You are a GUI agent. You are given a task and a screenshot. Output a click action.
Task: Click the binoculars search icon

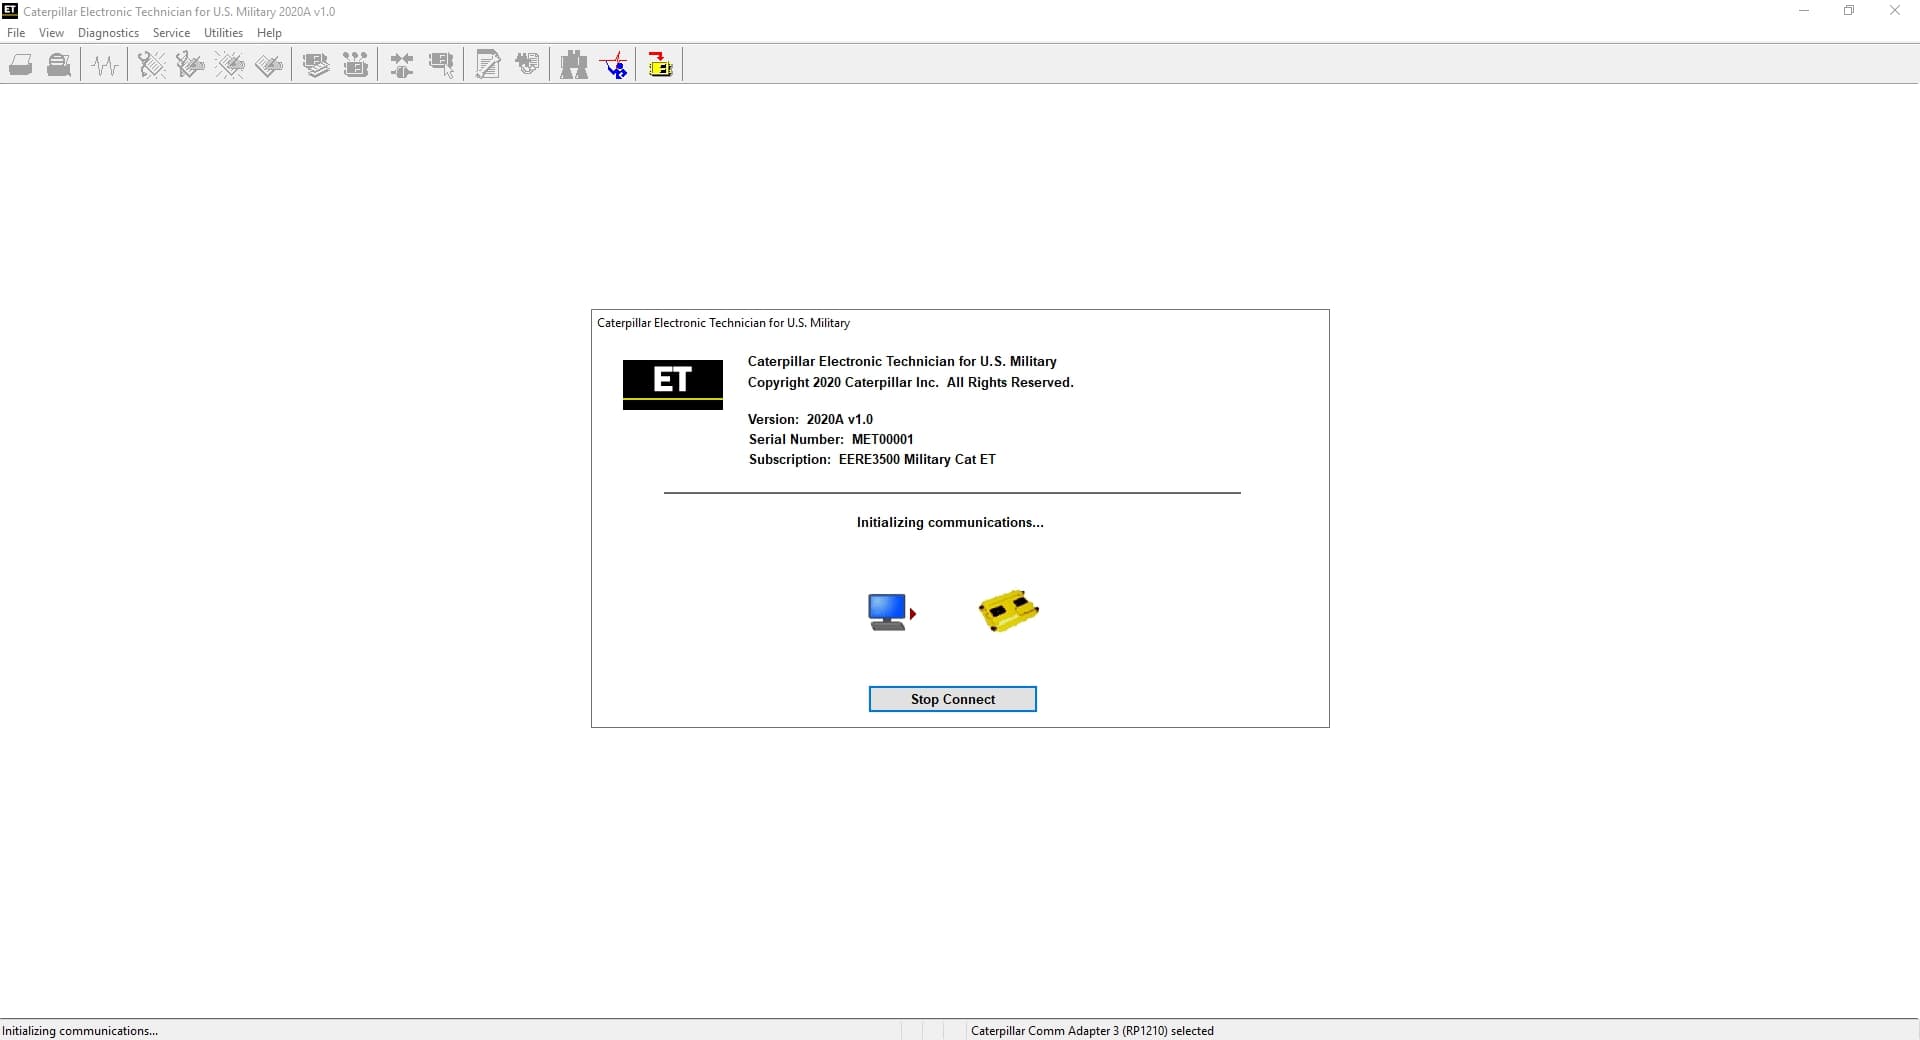[574, 66]
